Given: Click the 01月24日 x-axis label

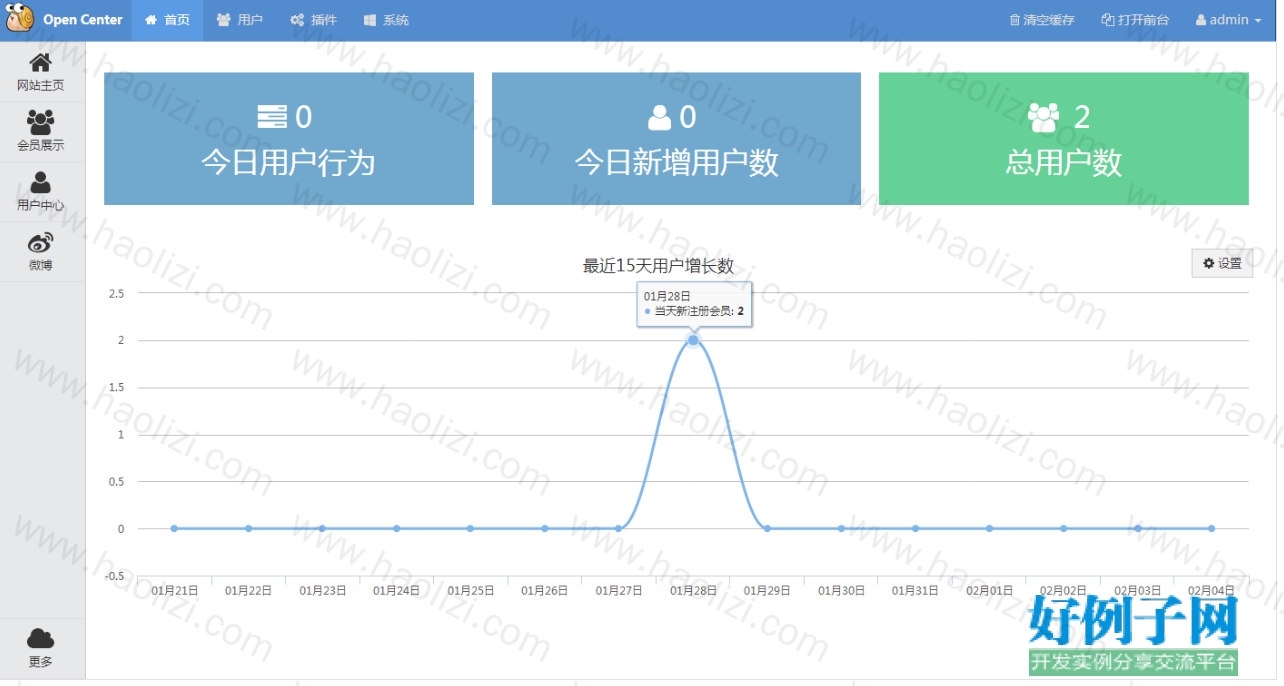Looking at the screenshot, I should [x=397, y=591].
